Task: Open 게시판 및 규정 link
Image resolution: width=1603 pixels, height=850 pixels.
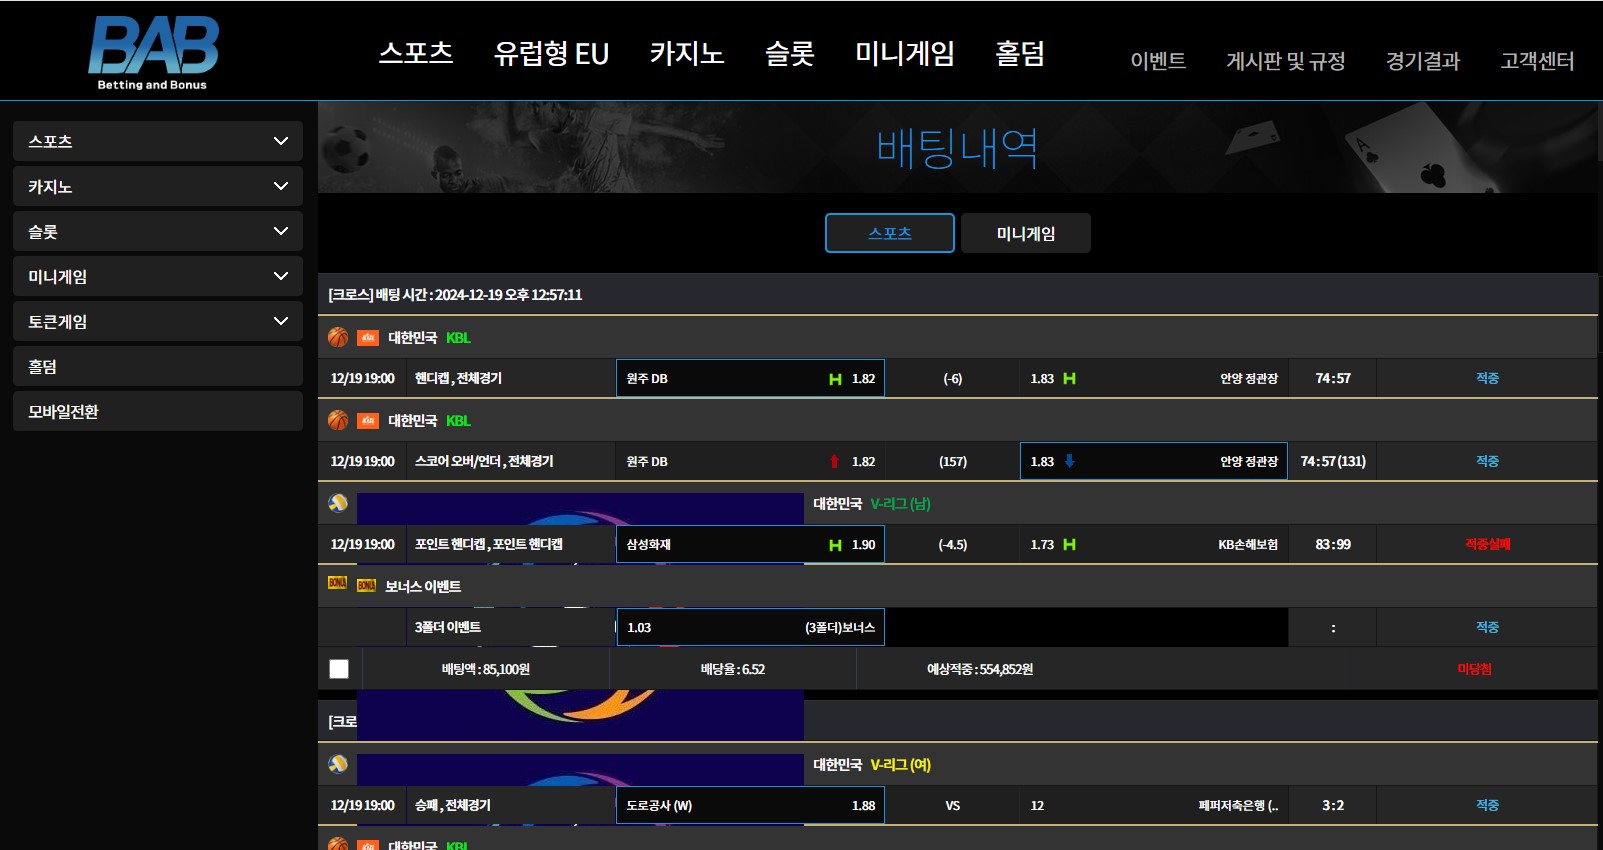Action: click(x=1286, y=61)
